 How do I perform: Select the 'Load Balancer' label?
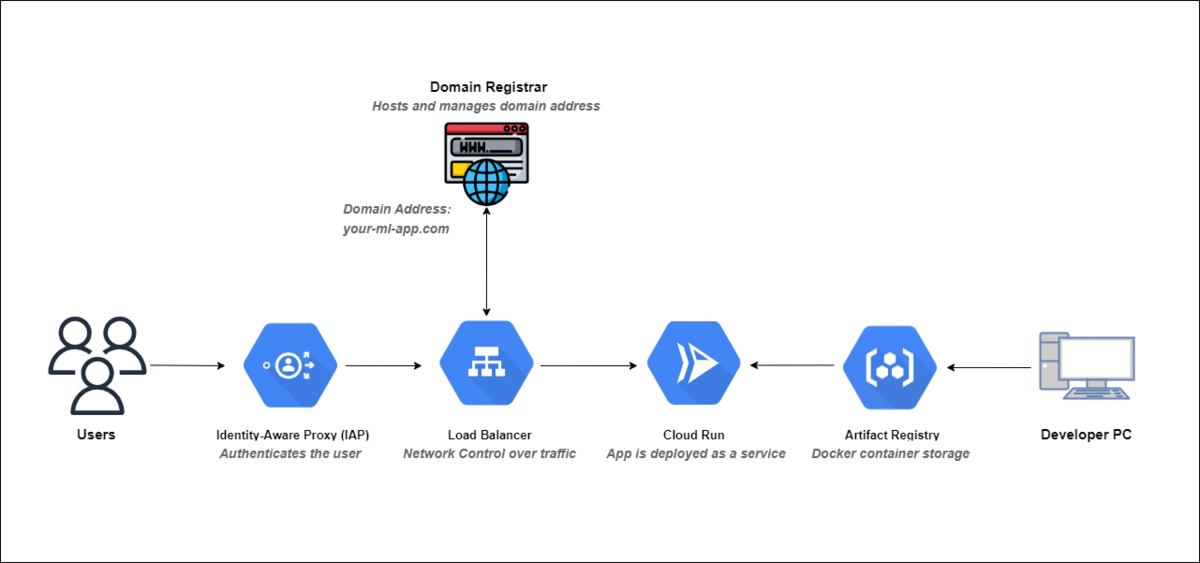[490, 436]
